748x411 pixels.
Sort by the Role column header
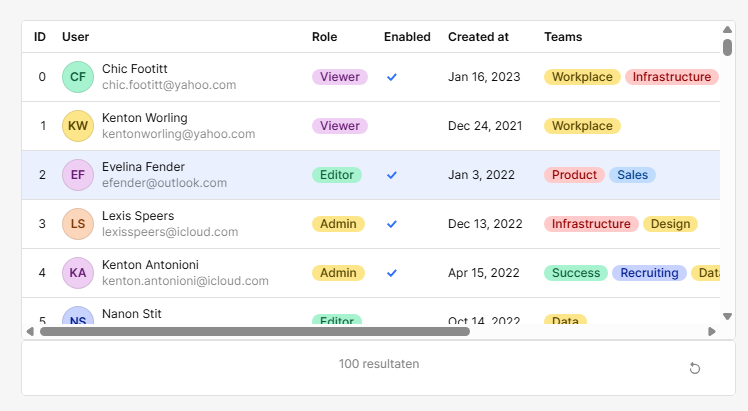324,37
